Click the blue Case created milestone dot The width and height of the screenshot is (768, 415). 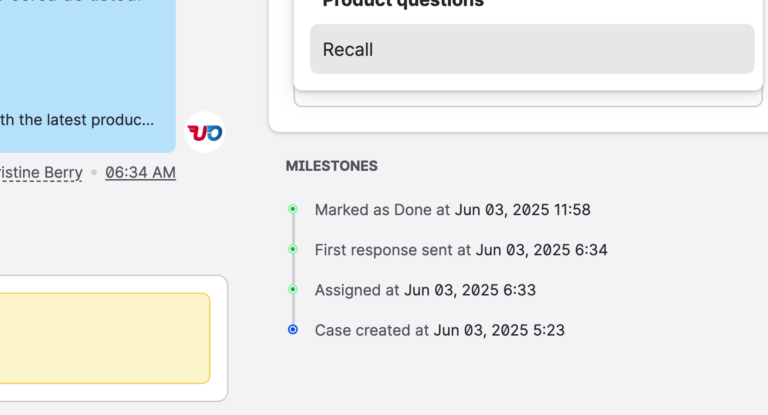pos(293,330)
